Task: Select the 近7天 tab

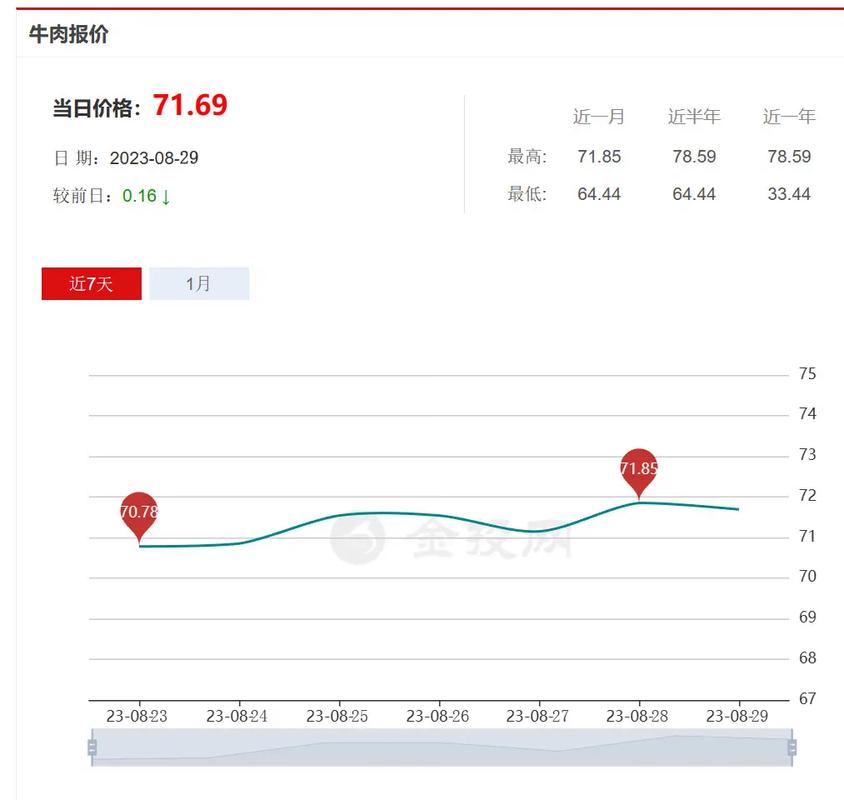Action: coord(91,283)
